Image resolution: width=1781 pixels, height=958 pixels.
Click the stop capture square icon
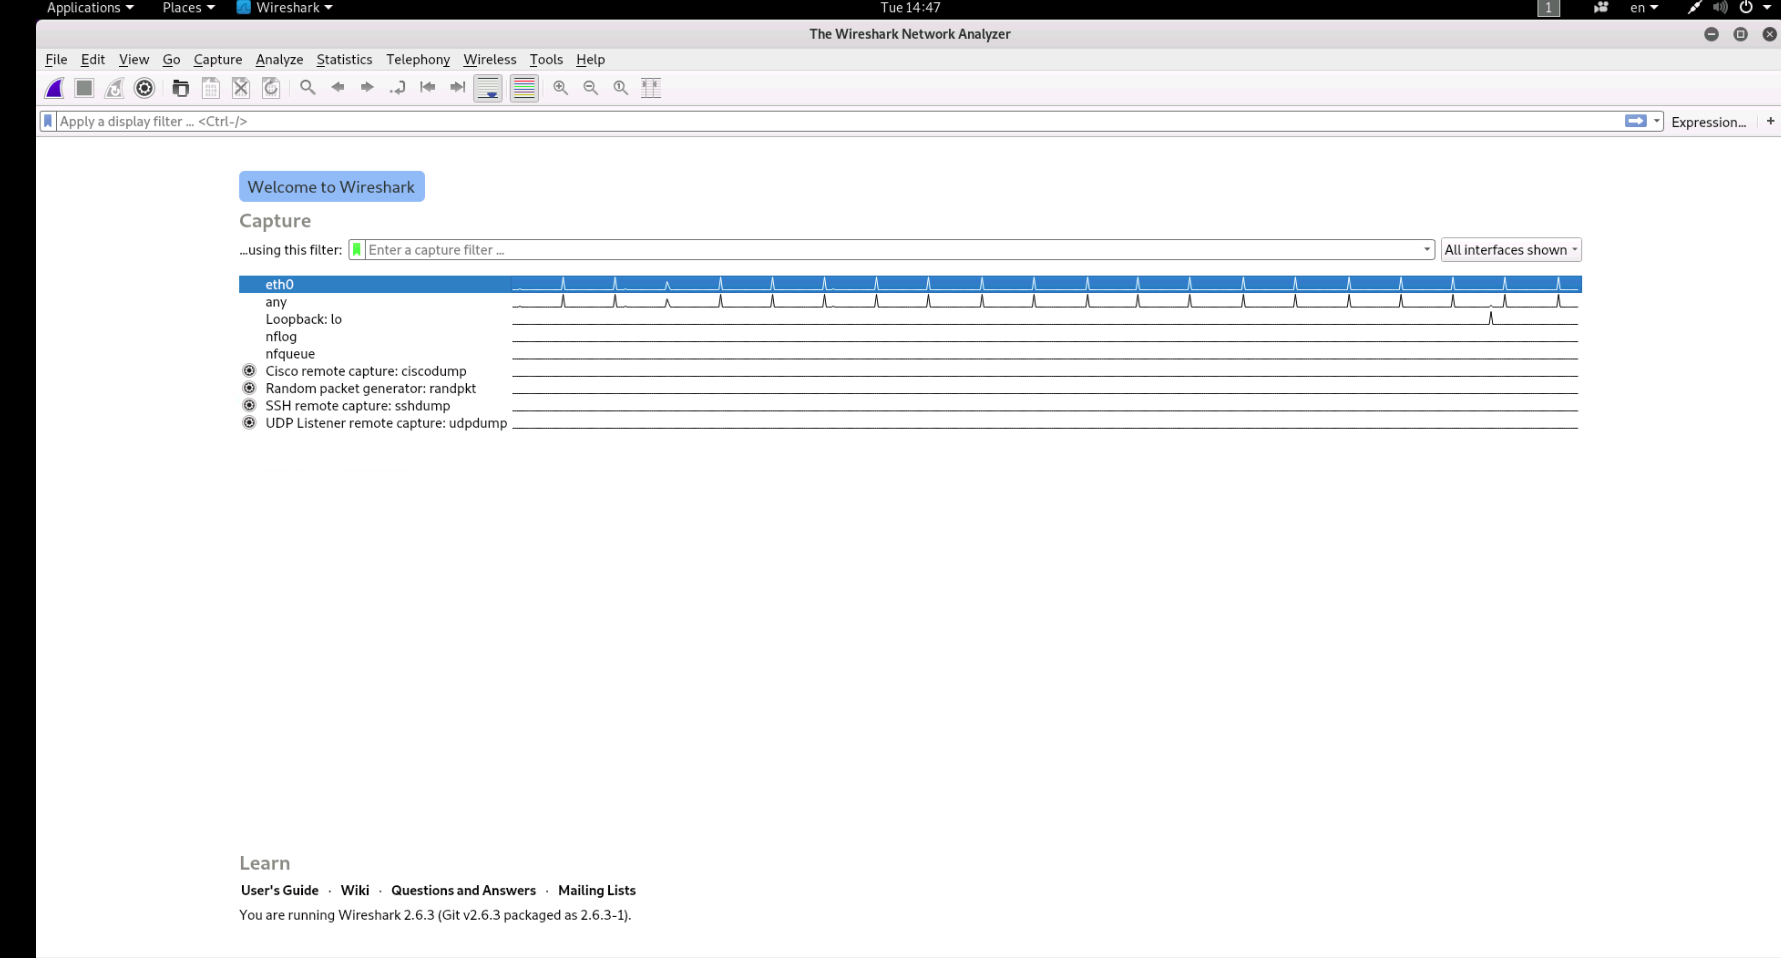coord(85,88)
